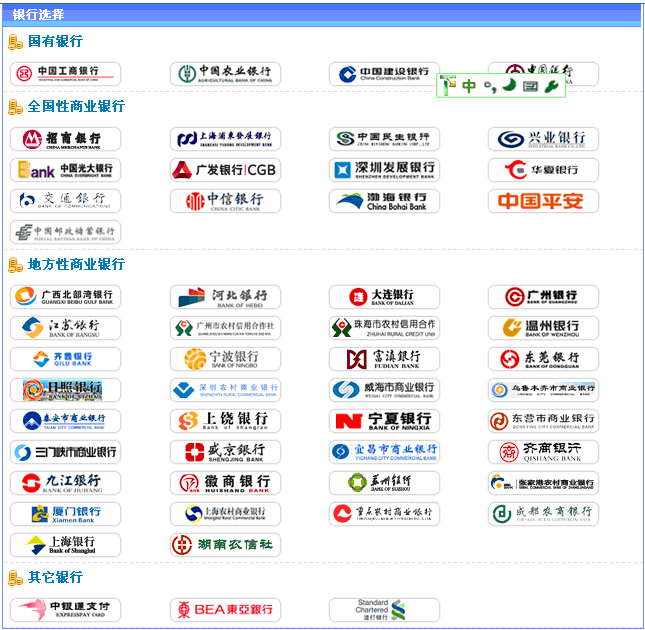Select the 中国工商银行 (ICBC) bank button

pyautogui.click(x=65, y=74)
